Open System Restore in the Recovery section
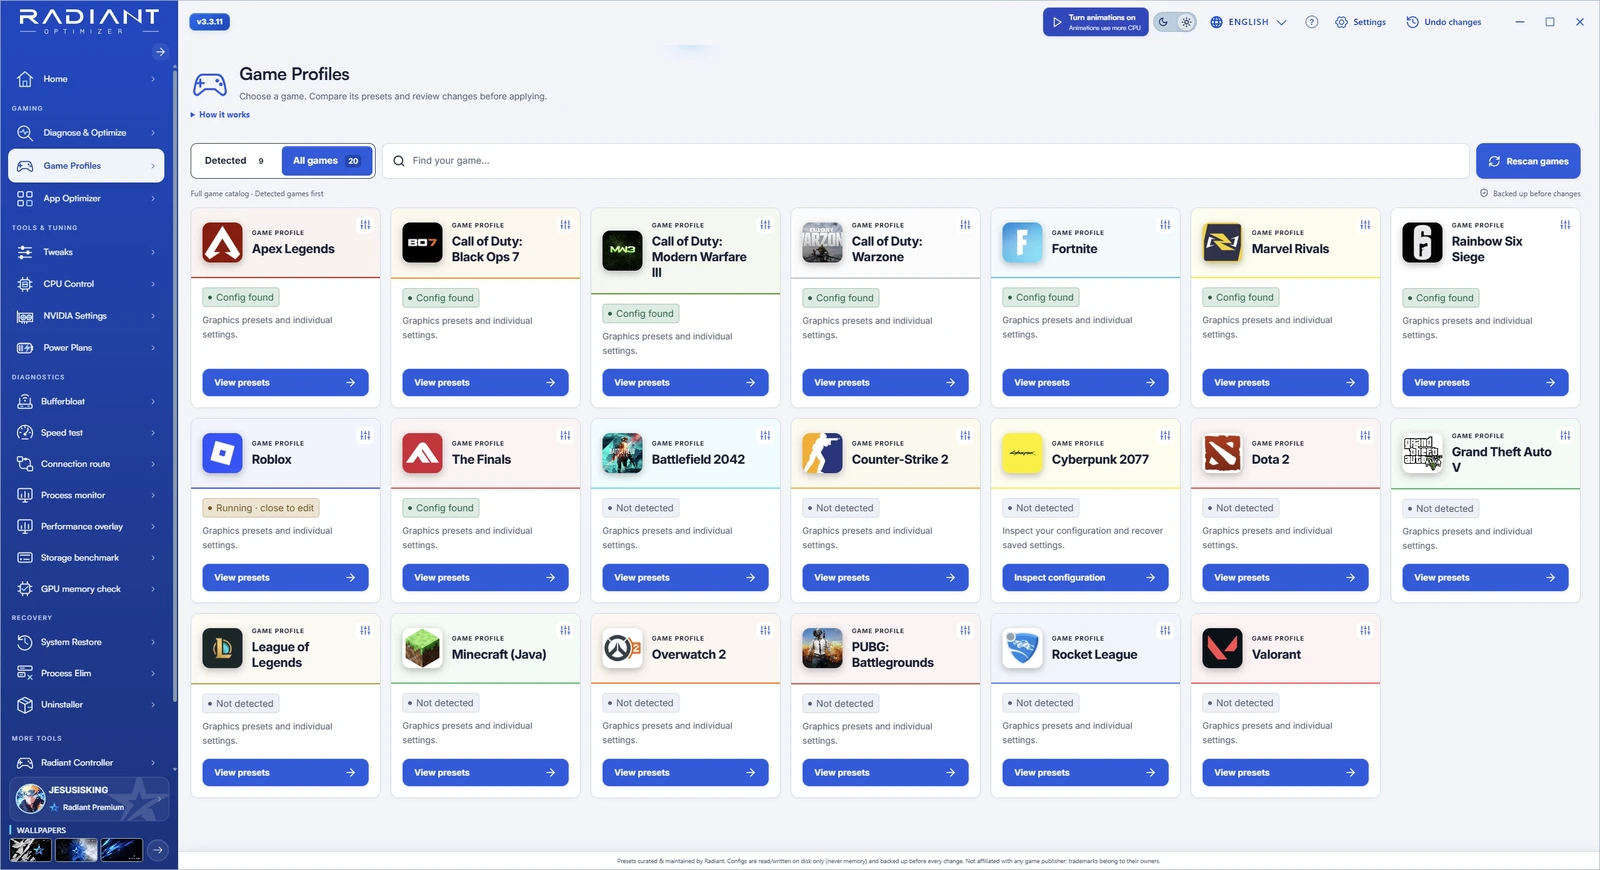The height and width of the screenshot is (870, 1600). 86,642
